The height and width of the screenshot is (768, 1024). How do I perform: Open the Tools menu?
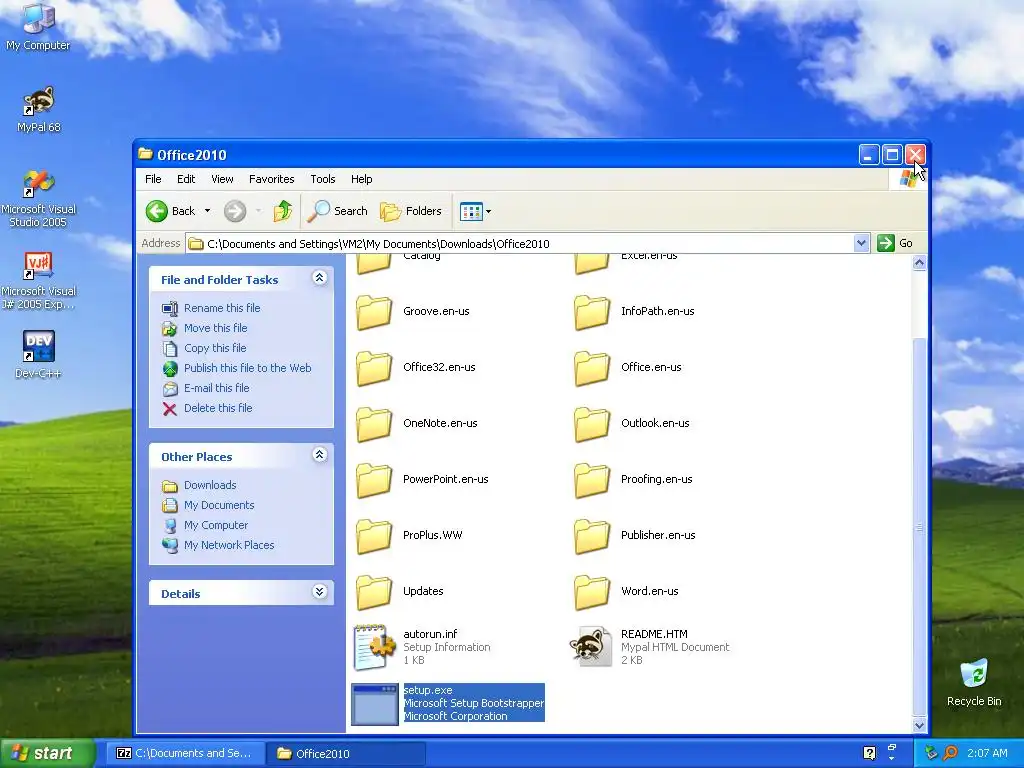323,179
